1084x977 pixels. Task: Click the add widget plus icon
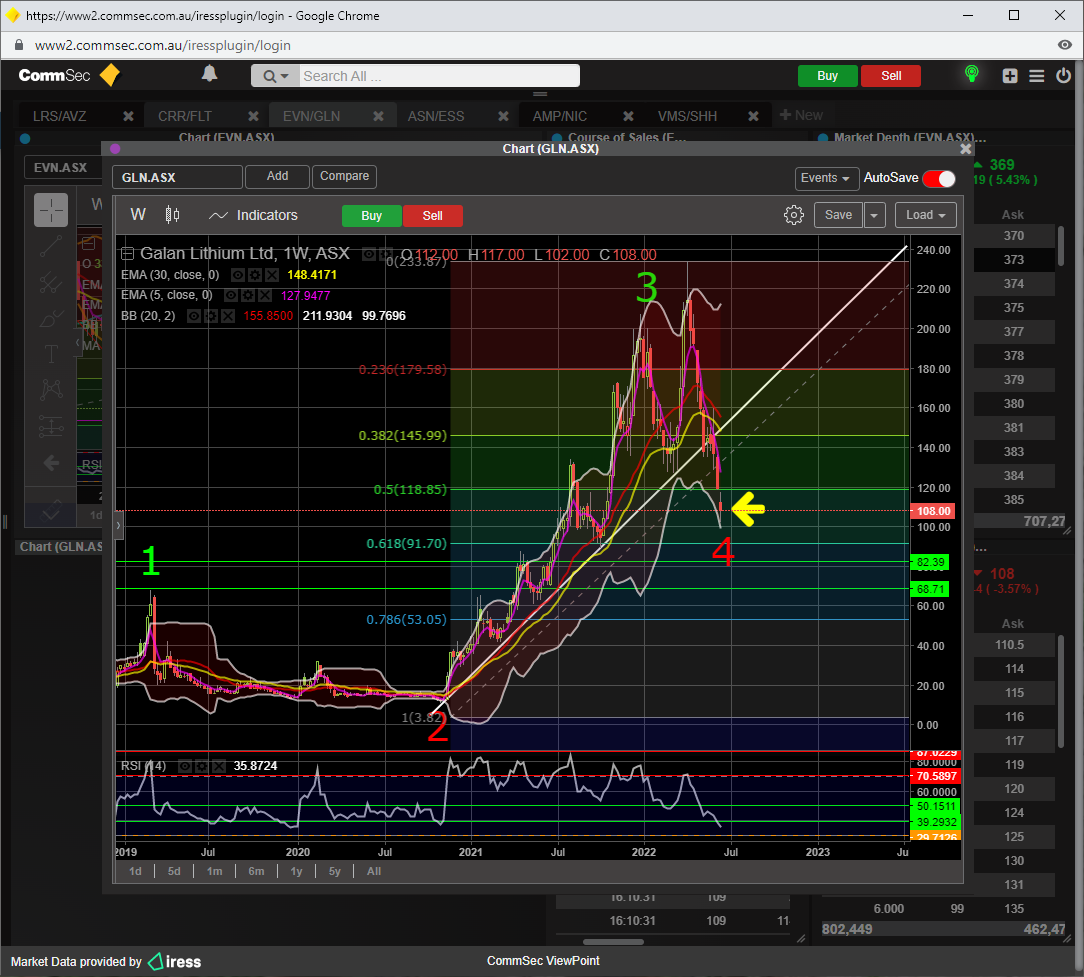pos(1010,76)
